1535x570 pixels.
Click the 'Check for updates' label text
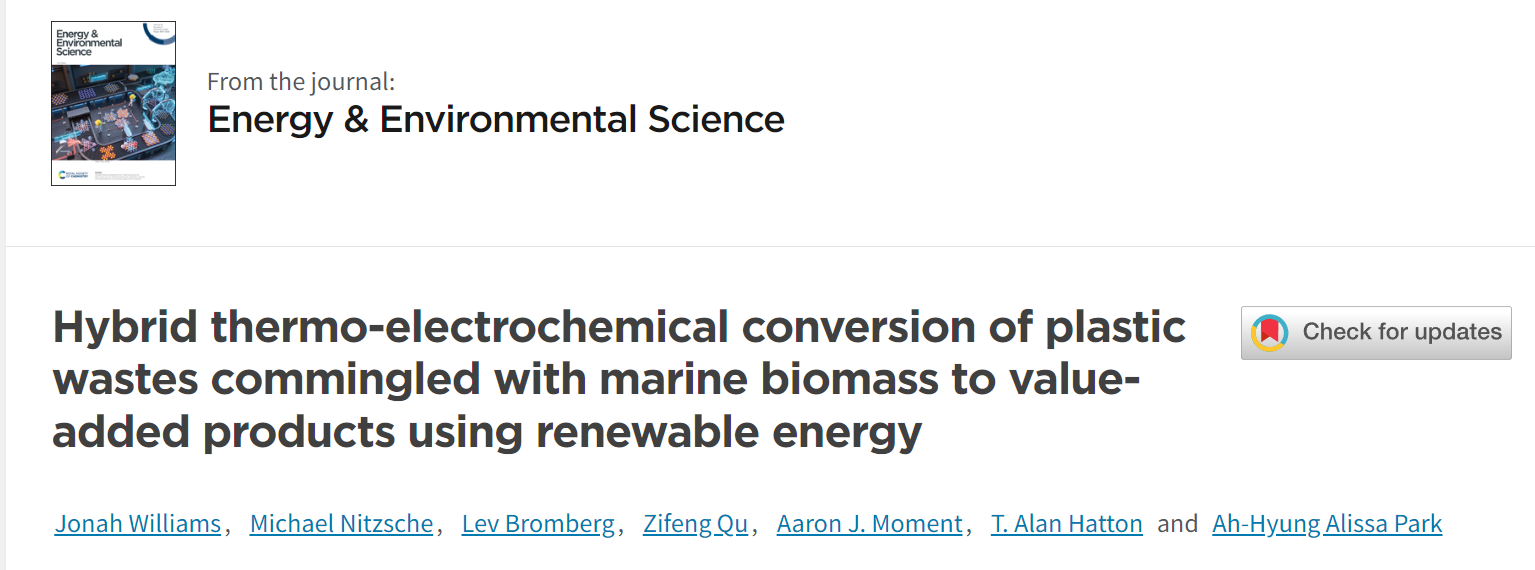[x=1402, y=332]
